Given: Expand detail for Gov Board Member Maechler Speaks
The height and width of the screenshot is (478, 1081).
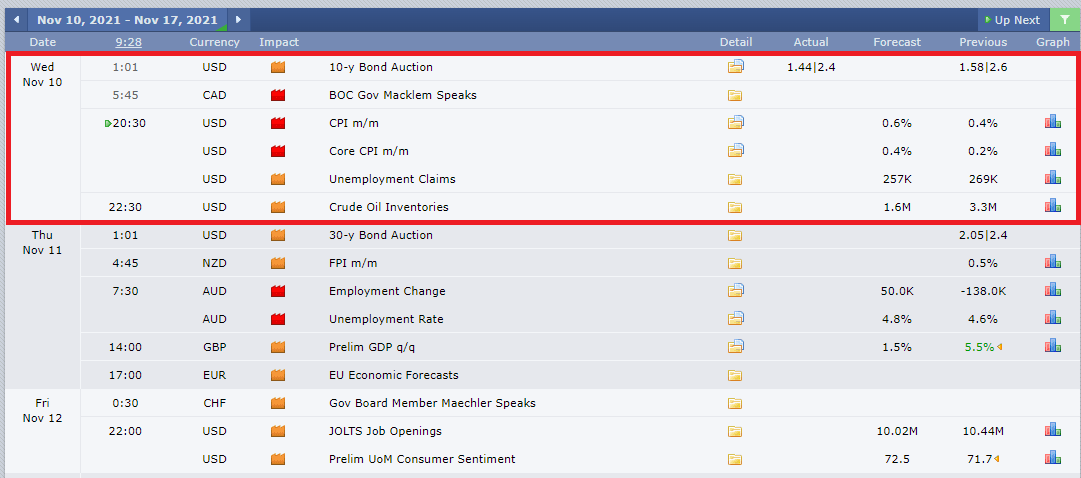Looking at the screenshot, I should [x=735, y=404].
